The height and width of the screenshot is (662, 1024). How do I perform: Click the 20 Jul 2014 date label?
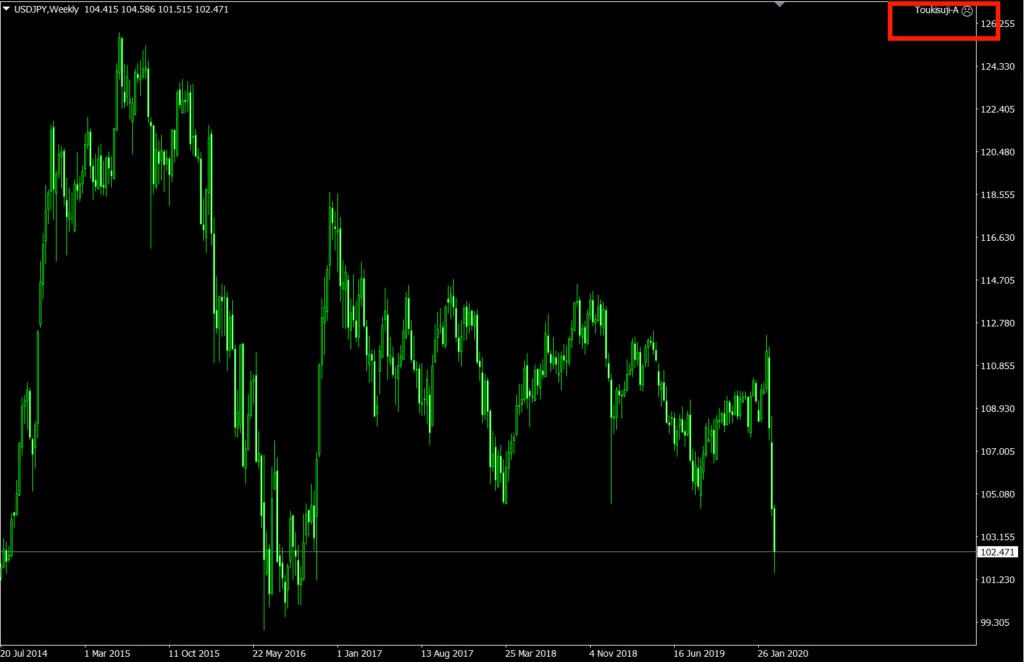pos(24,653)
